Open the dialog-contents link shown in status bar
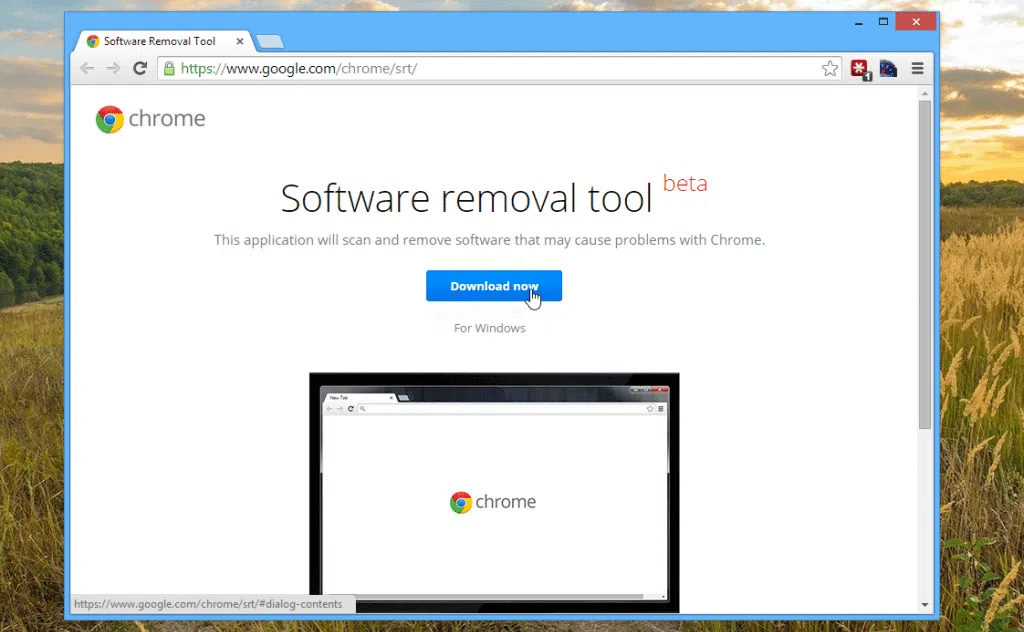The height and width of the screenshot is (632, 1024). [x=210, y=604]
